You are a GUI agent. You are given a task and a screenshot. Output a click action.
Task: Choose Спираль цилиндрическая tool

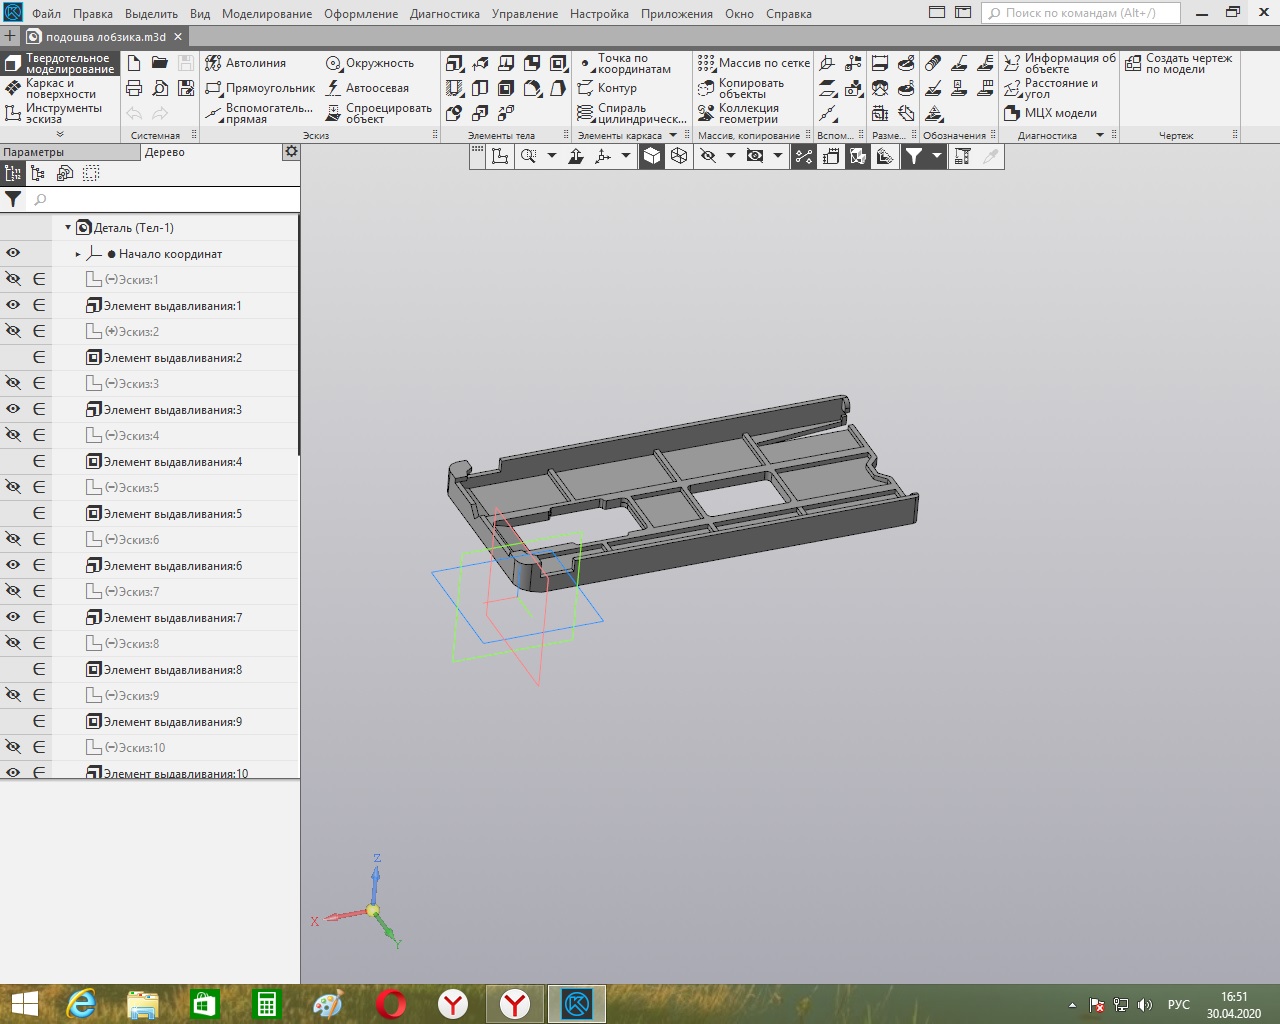[x=632, y=113]
